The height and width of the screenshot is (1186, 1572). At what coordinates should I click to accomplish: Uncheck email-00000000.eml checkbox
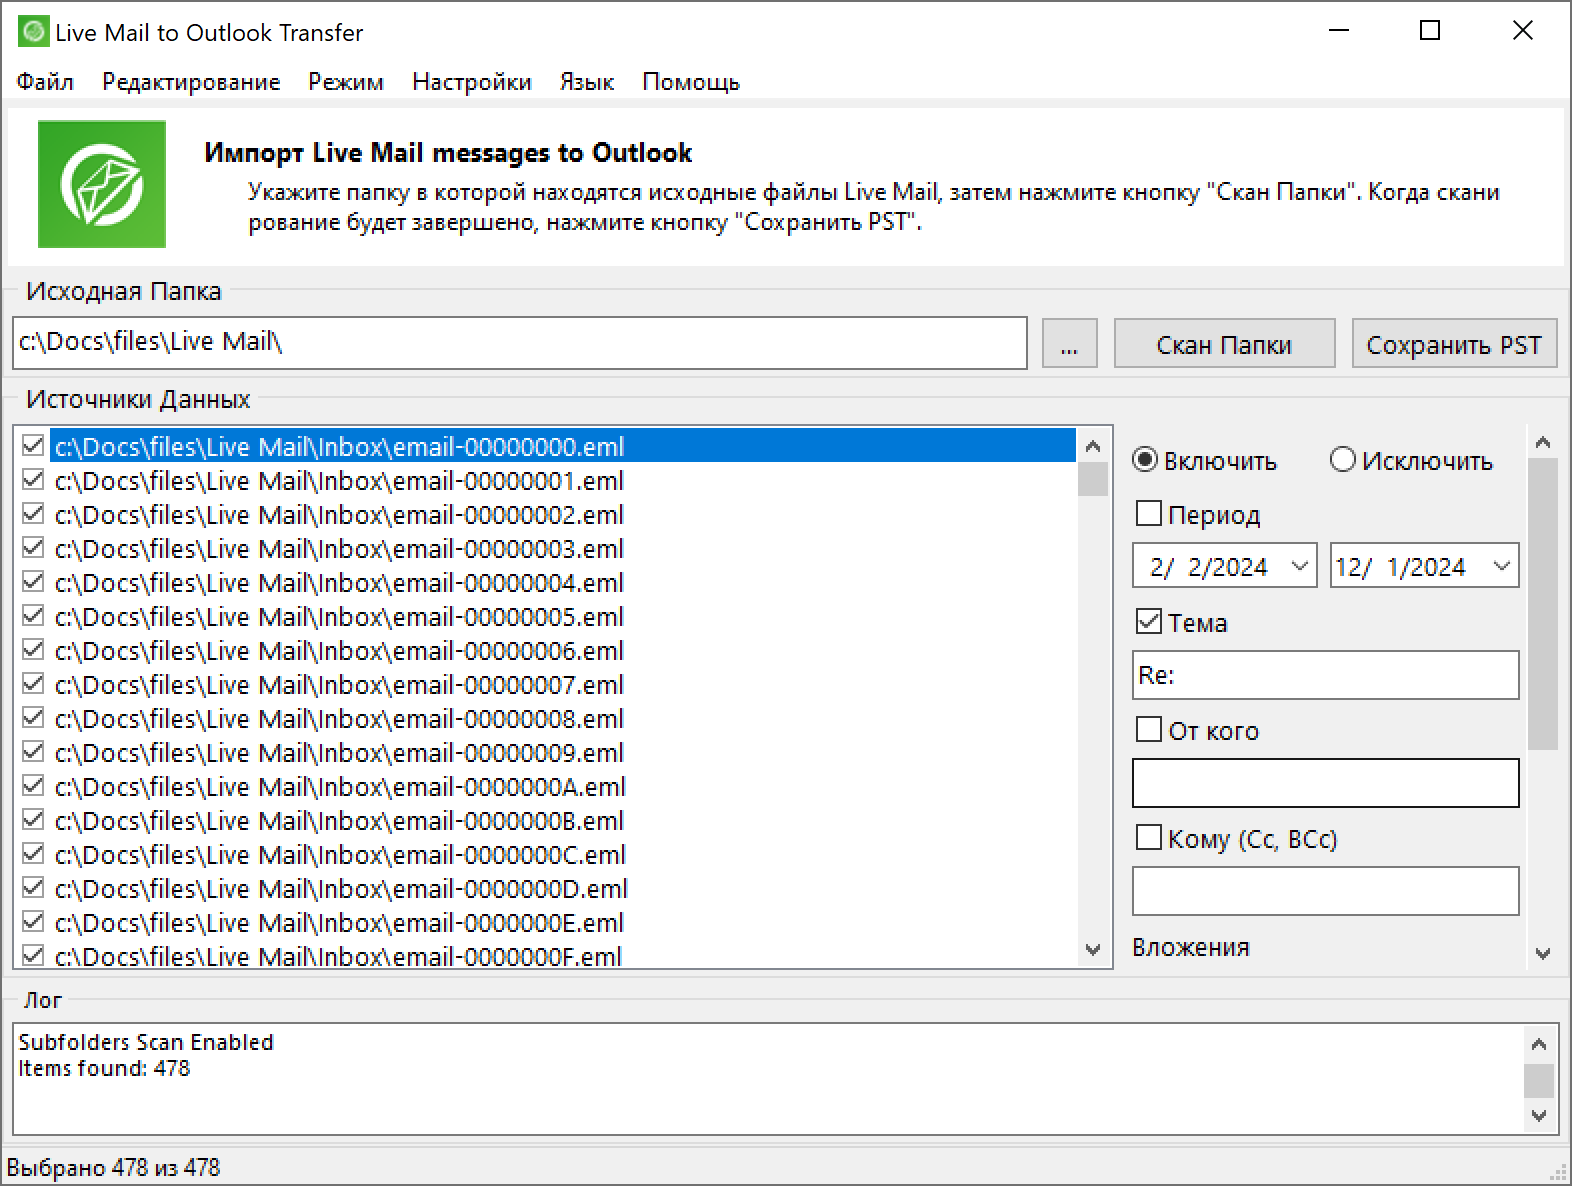pyautogui.click(x=33, y=445)
